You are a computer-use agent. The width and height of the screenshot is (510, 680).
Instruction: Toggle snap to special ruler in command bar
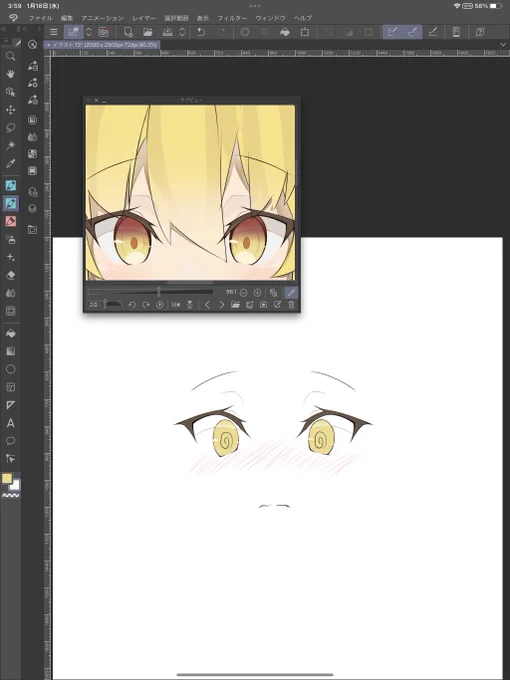(412, 32)
